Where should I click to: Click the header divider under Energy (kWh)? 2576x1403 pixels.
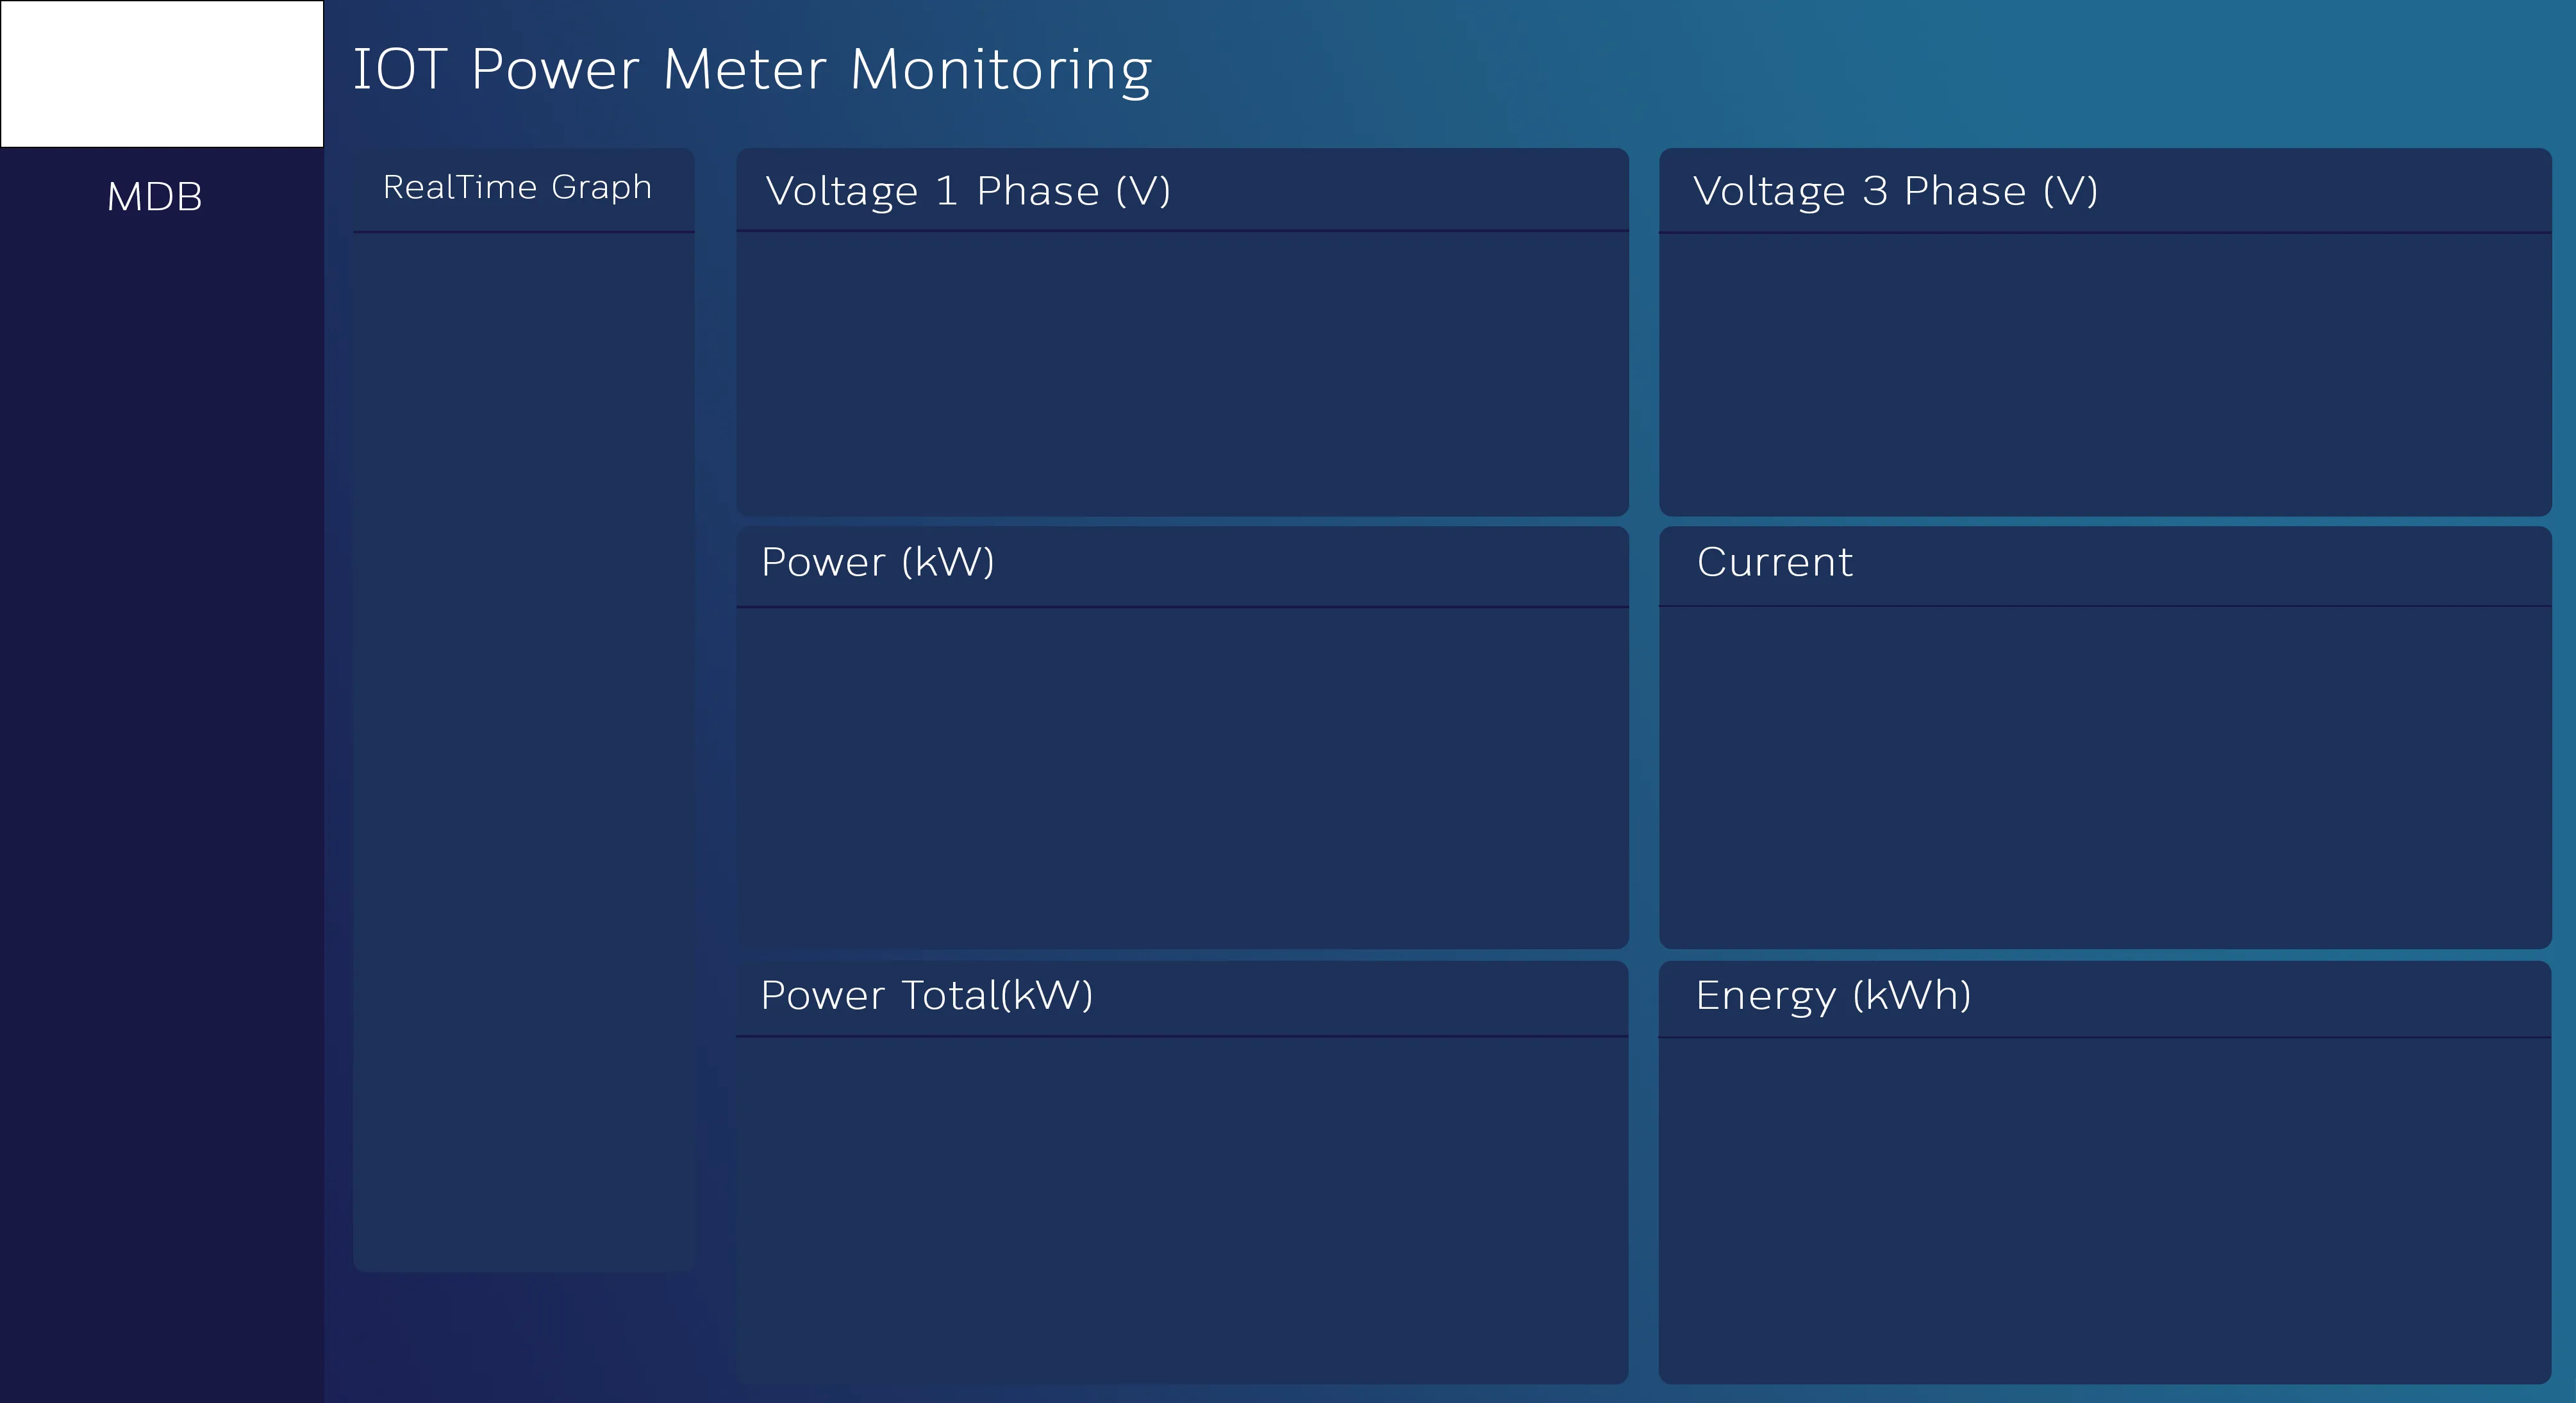[2105, 1038]
